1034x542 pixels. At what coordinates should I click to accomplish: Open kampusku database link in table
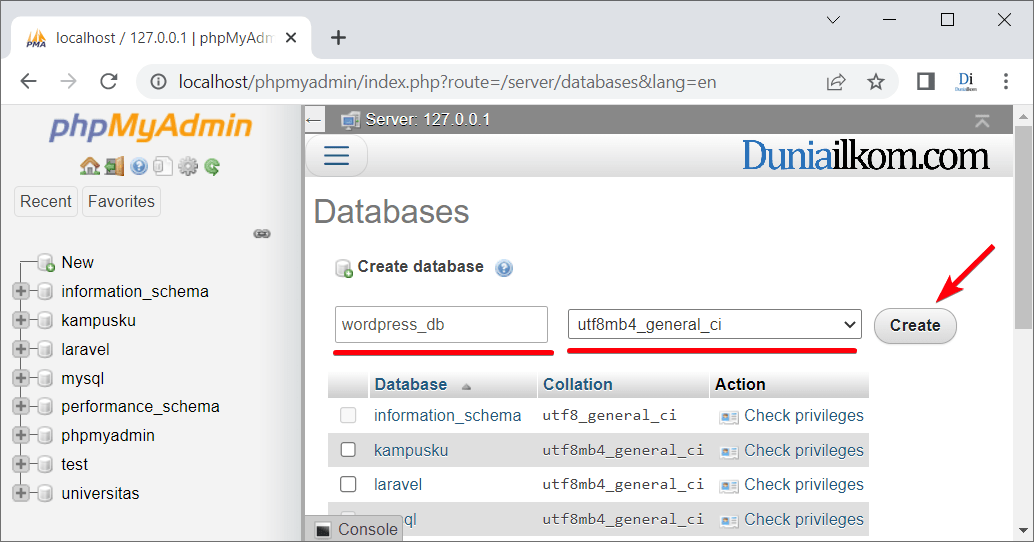(411, 450)
